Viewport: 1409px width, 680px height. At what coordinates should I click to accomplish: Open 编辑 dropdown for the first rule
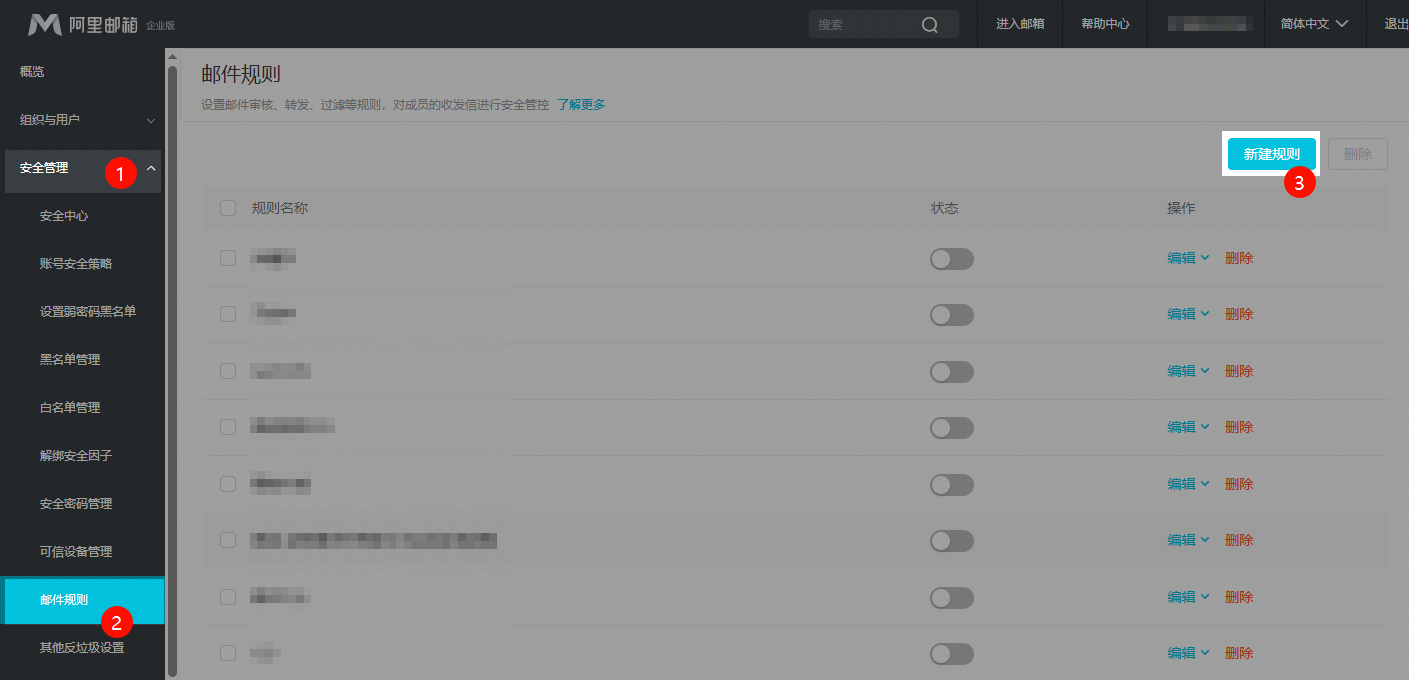point(1188,258)
